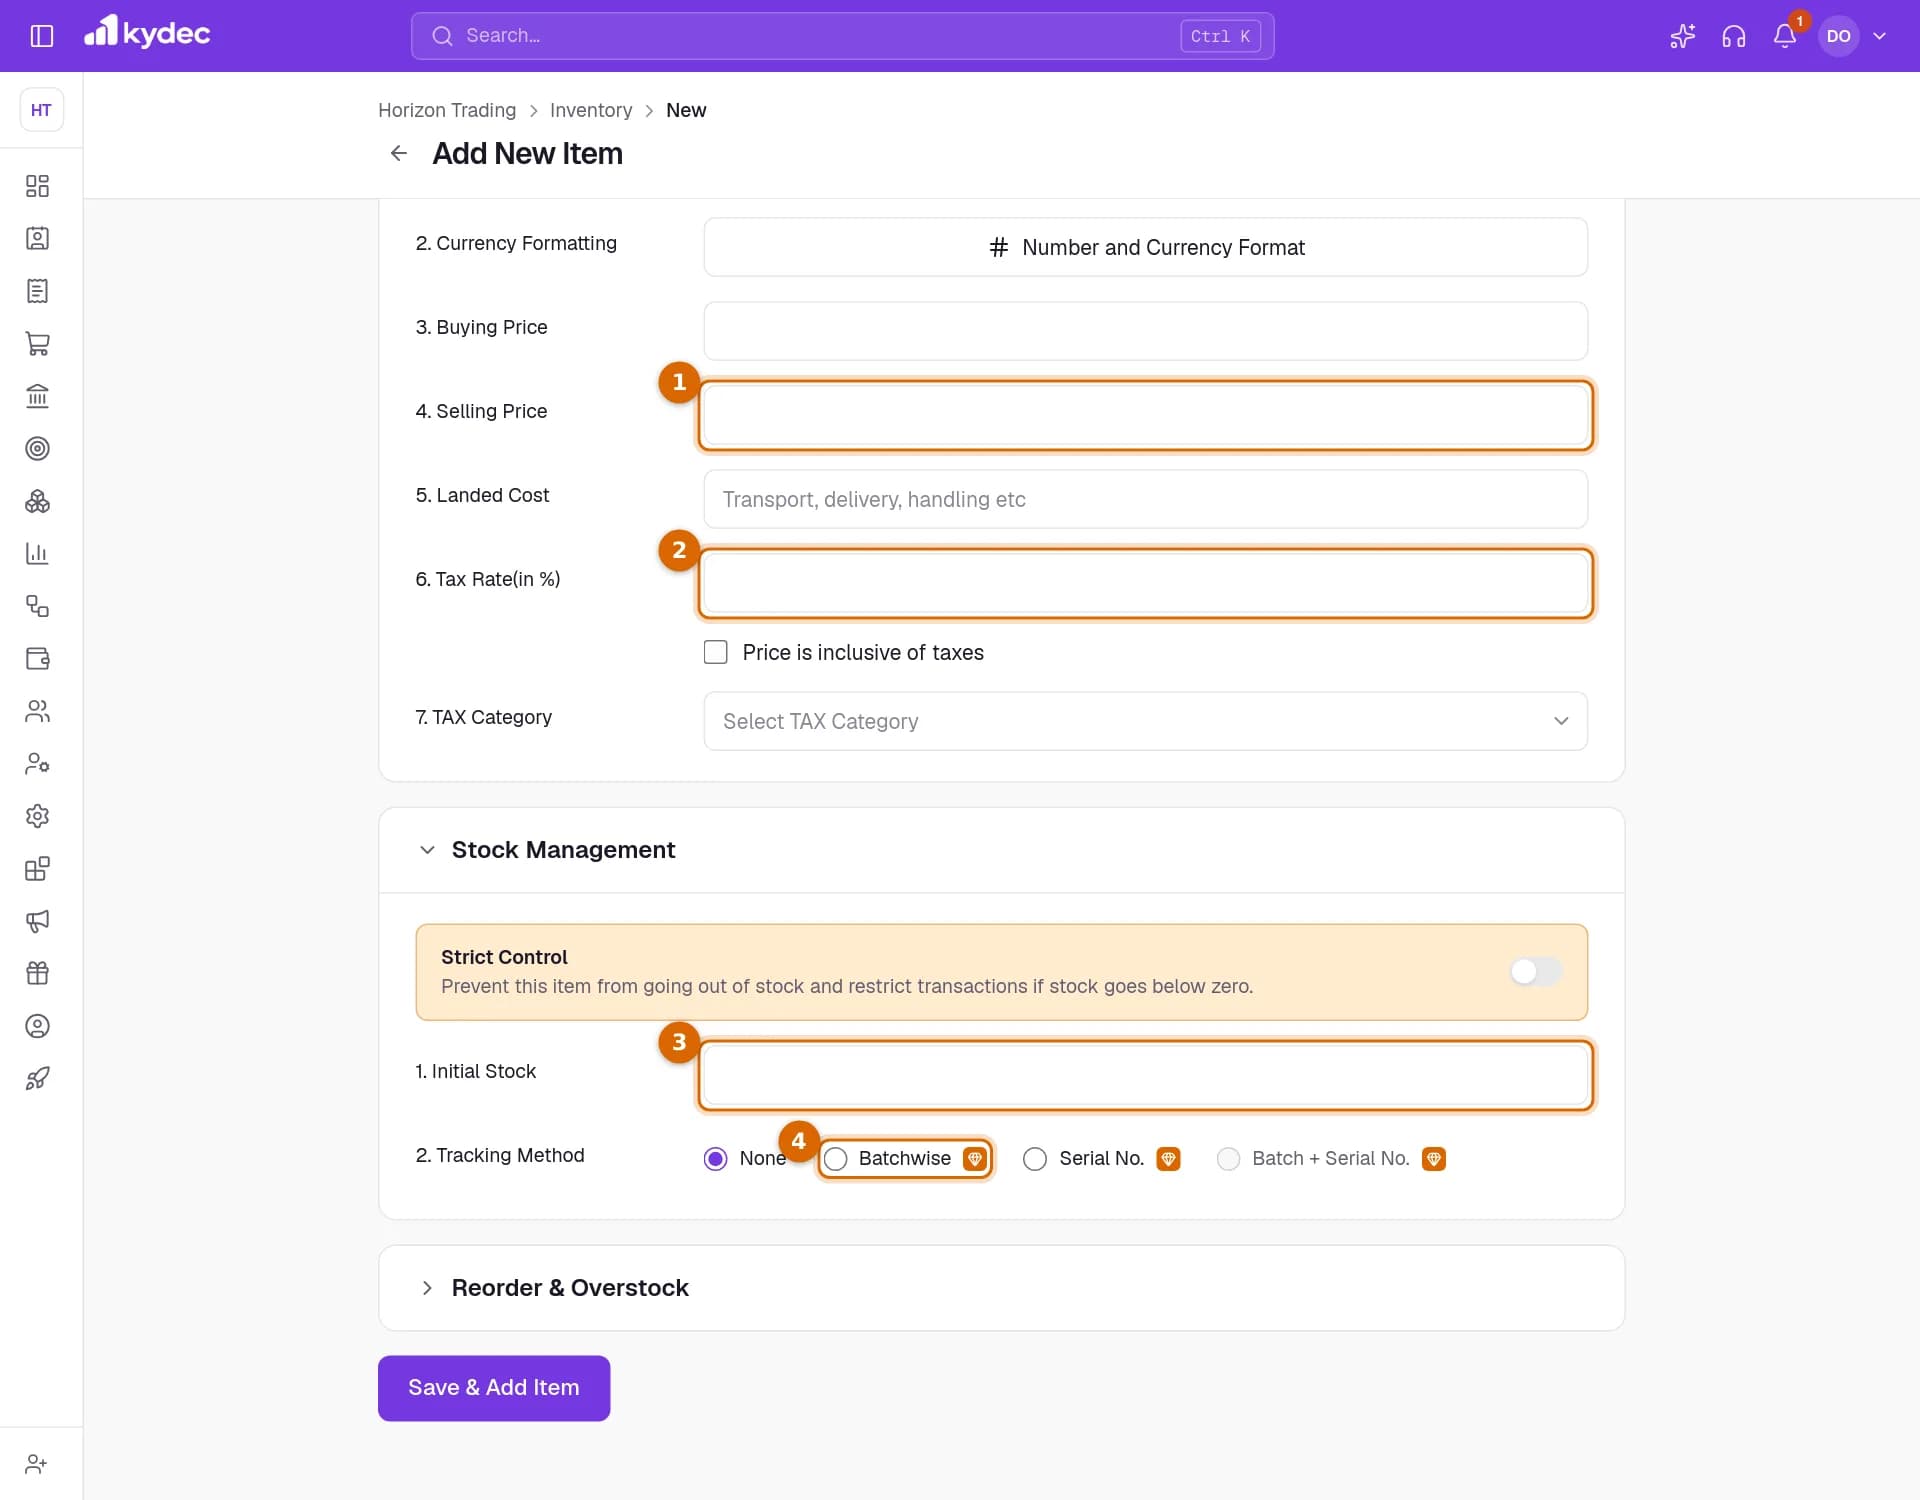Viewport: 1920px width, 1500px height.
Task: Go to Inventory breadcrumb
Action: pyautogui.click(x=591, y=110)
